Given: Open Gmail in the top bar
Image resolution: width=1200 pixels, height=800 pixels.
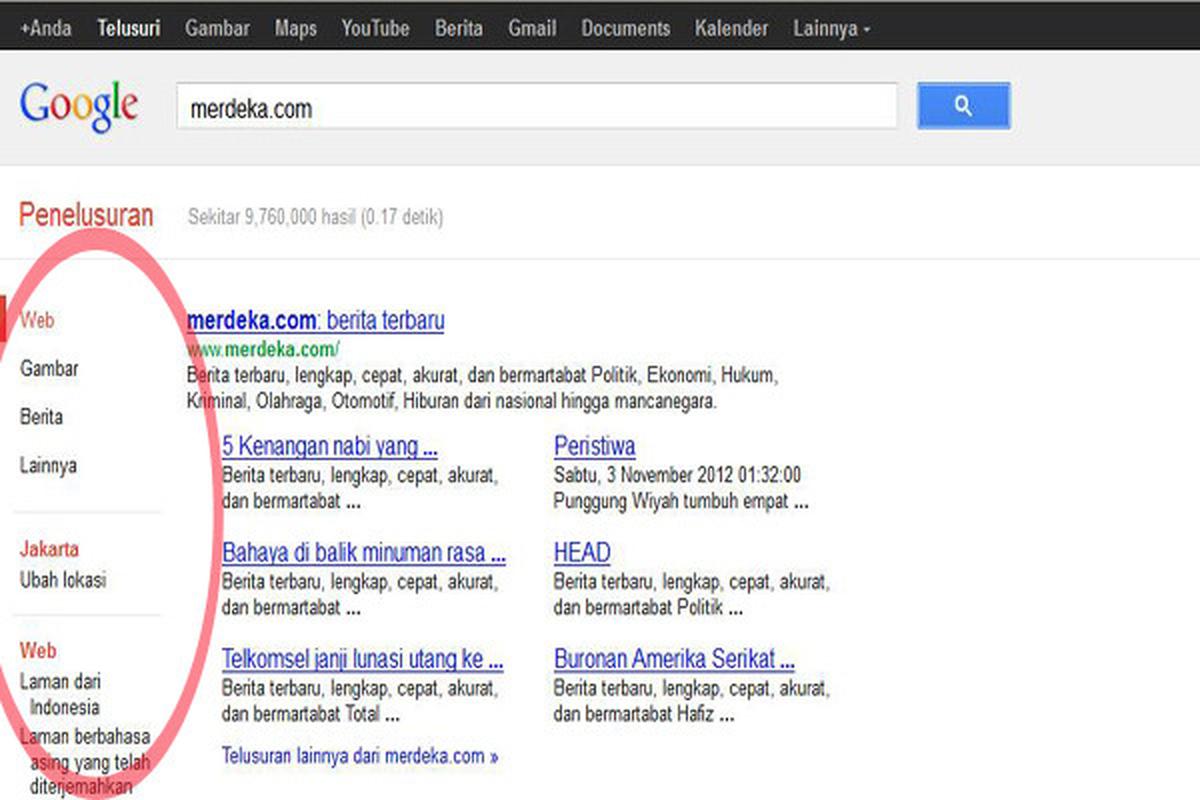Looking at the screenshot, I should [x=532, y=29].
